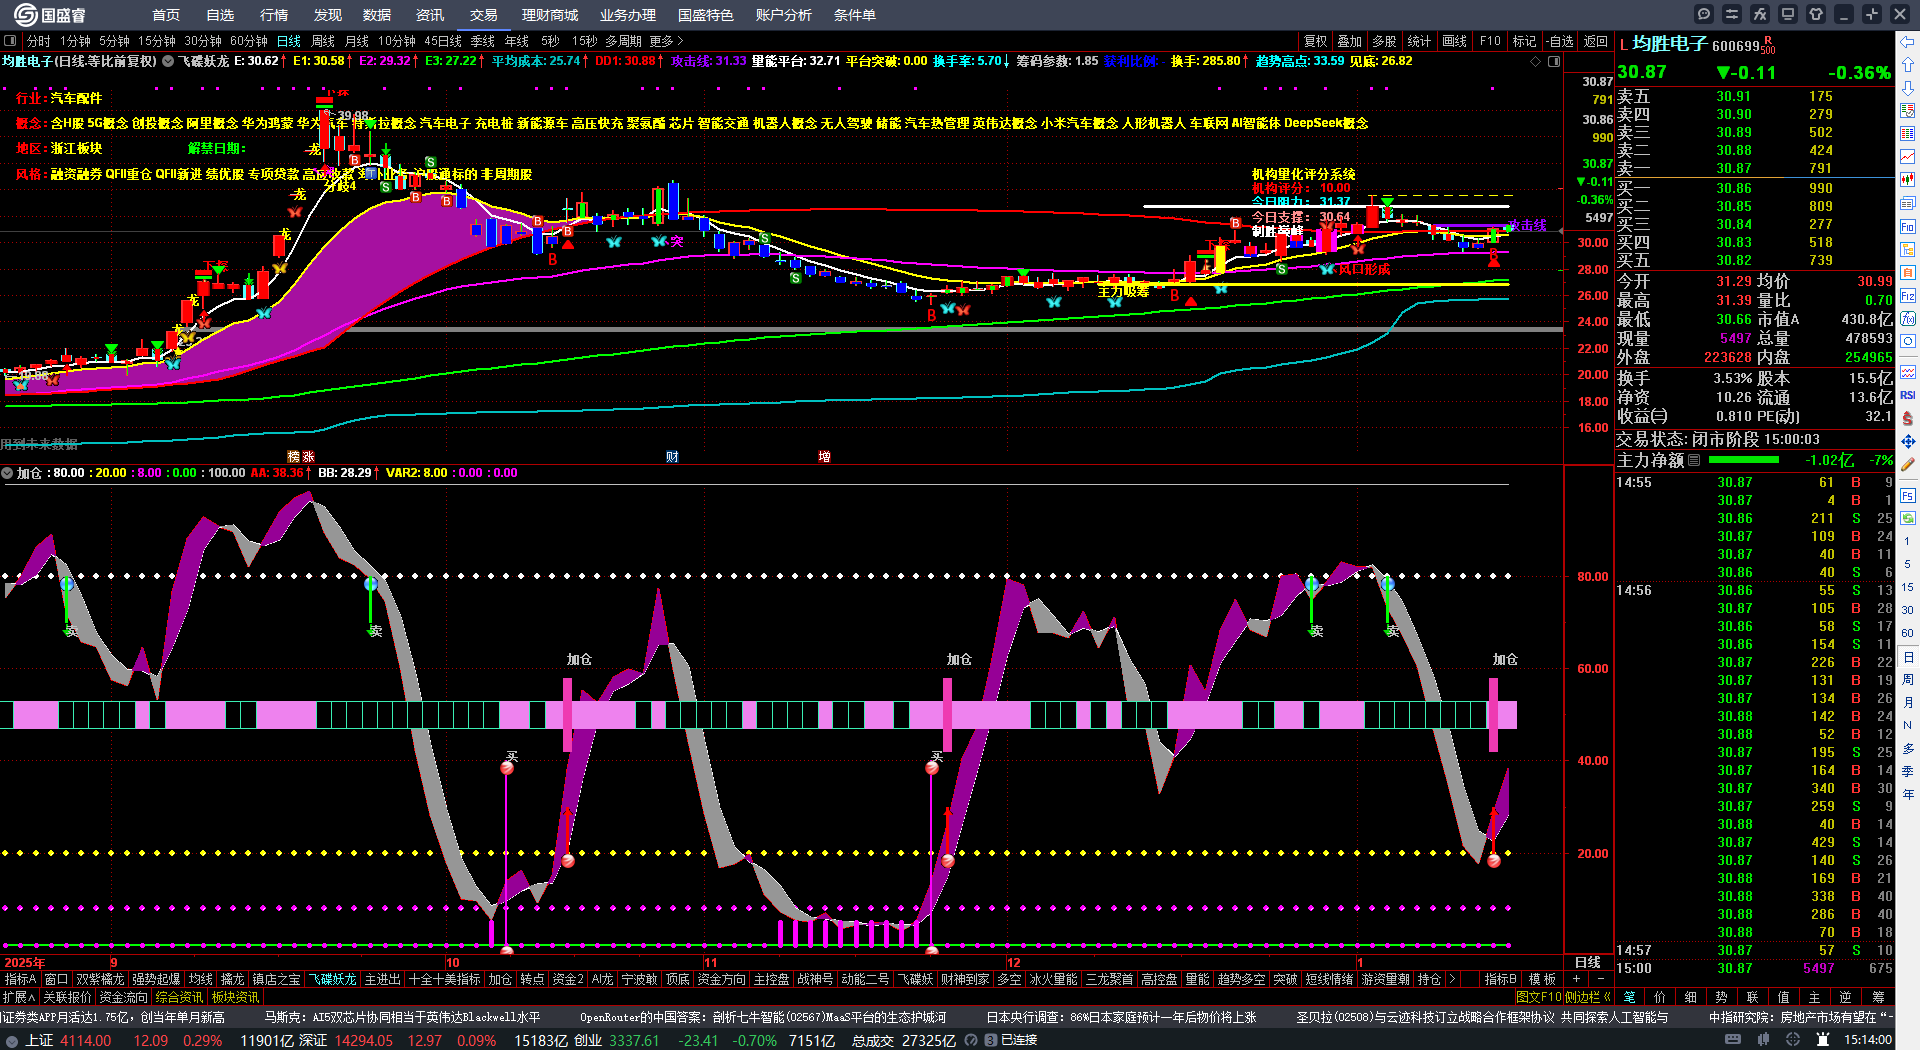The image size is (1920, 1050).
Task: Click the F10 icon in right sidebar
Action: click(x=1908, y=227)
